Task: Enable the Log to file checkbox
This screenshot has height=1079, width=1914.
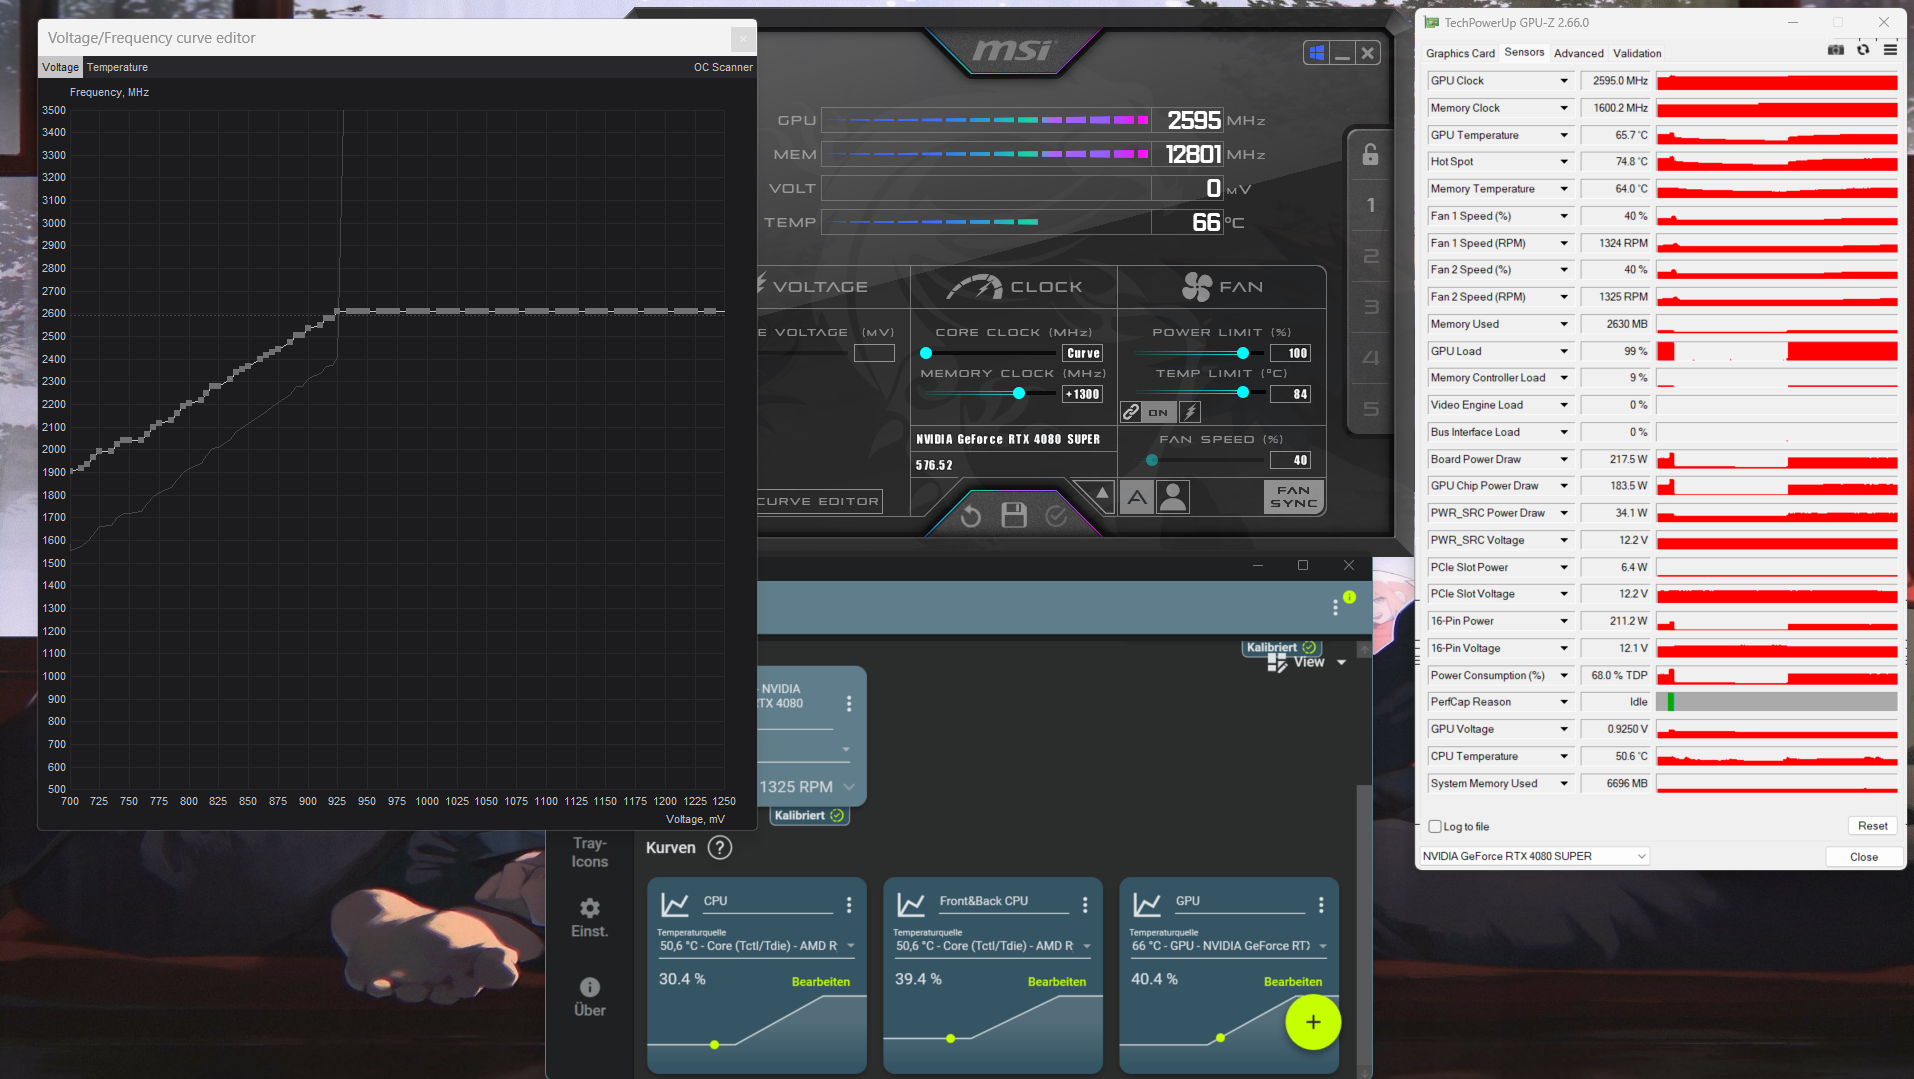Action: [x=1435, y=827]
